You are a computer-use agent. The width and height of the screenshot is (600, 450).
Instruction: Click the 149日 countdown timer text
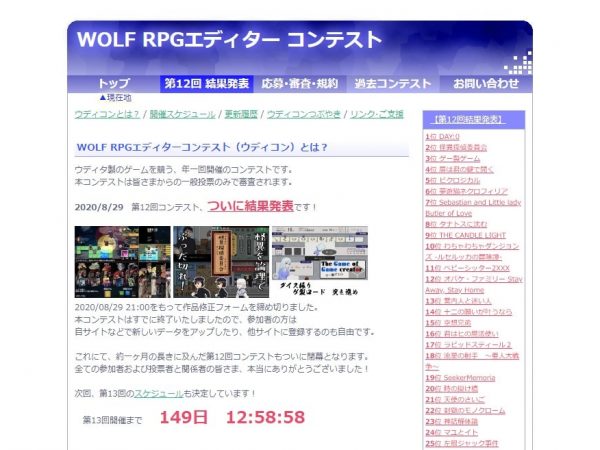point(184,417)
